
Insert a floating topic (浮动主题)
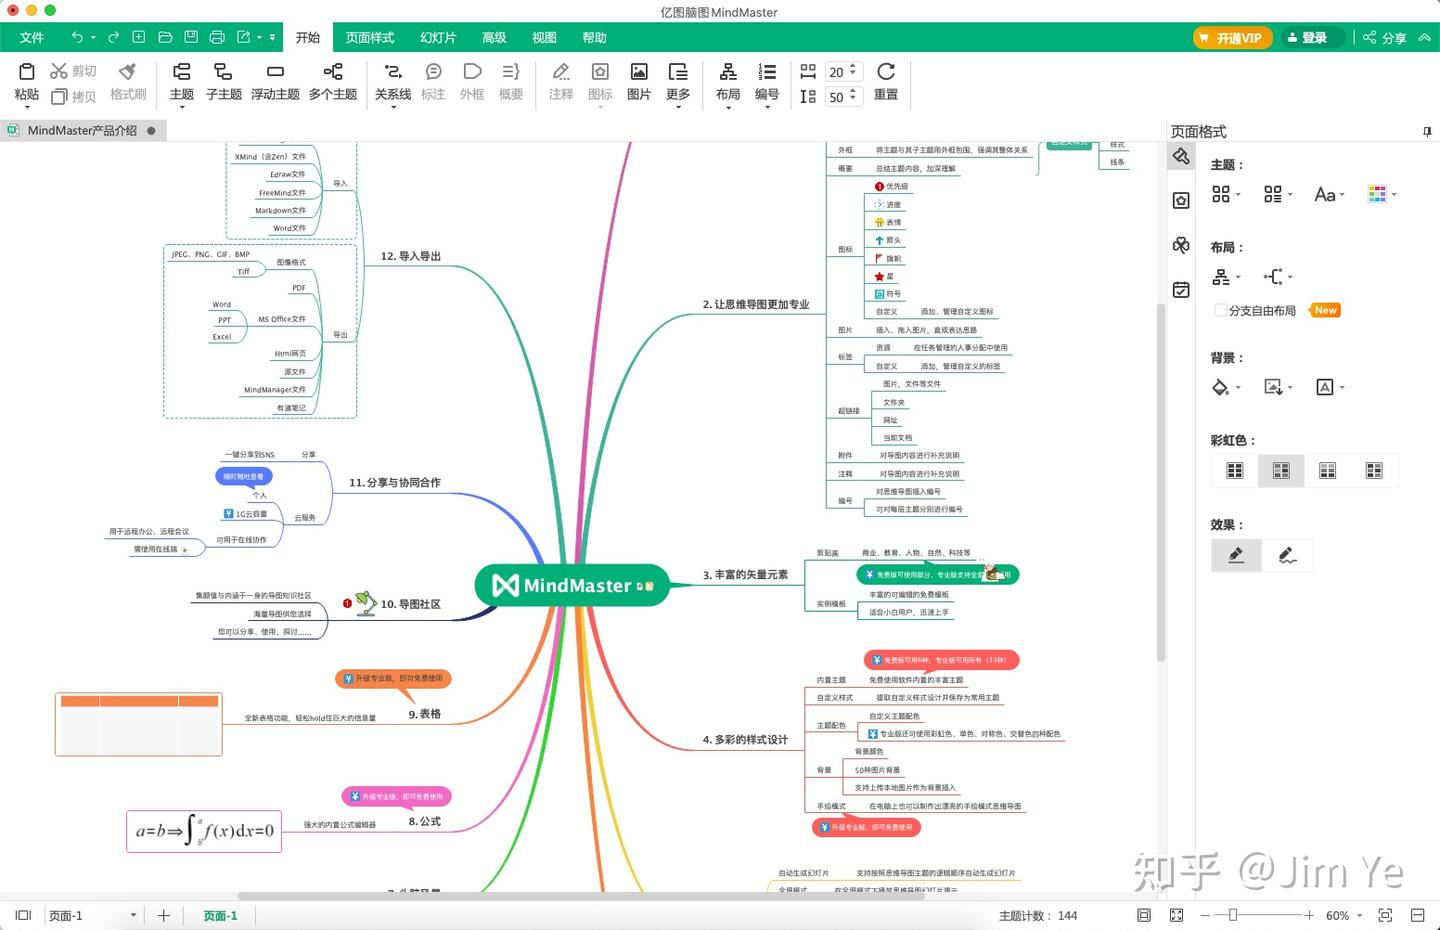275,82
